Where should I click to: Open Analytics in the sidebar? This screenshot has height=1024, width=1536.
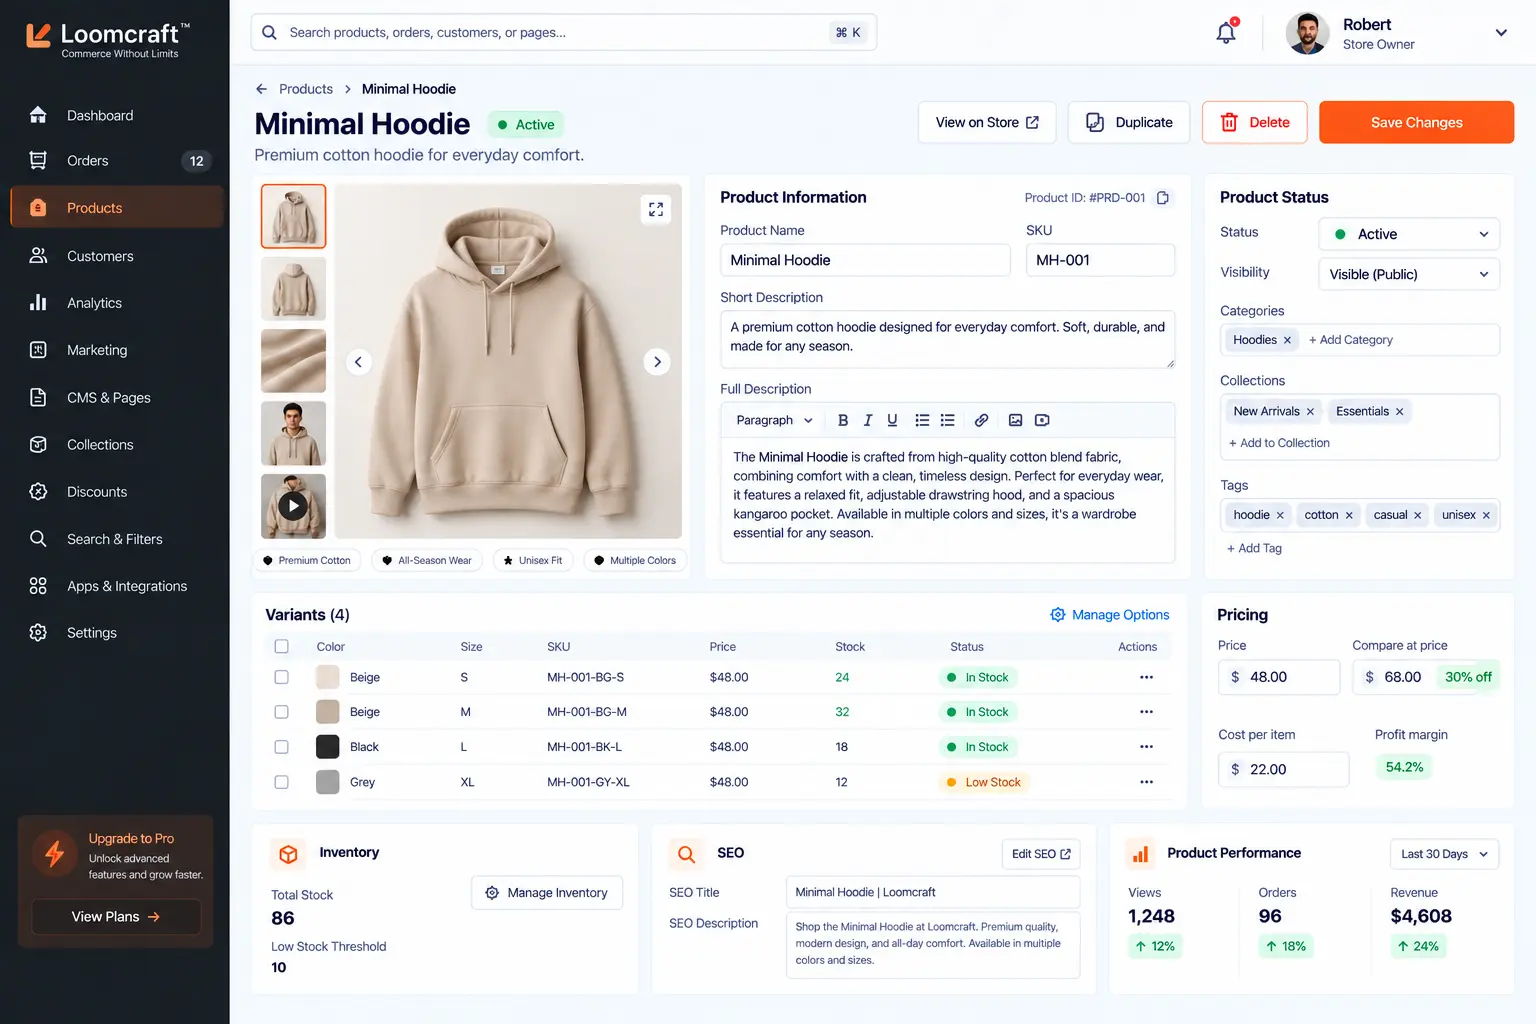116,303
